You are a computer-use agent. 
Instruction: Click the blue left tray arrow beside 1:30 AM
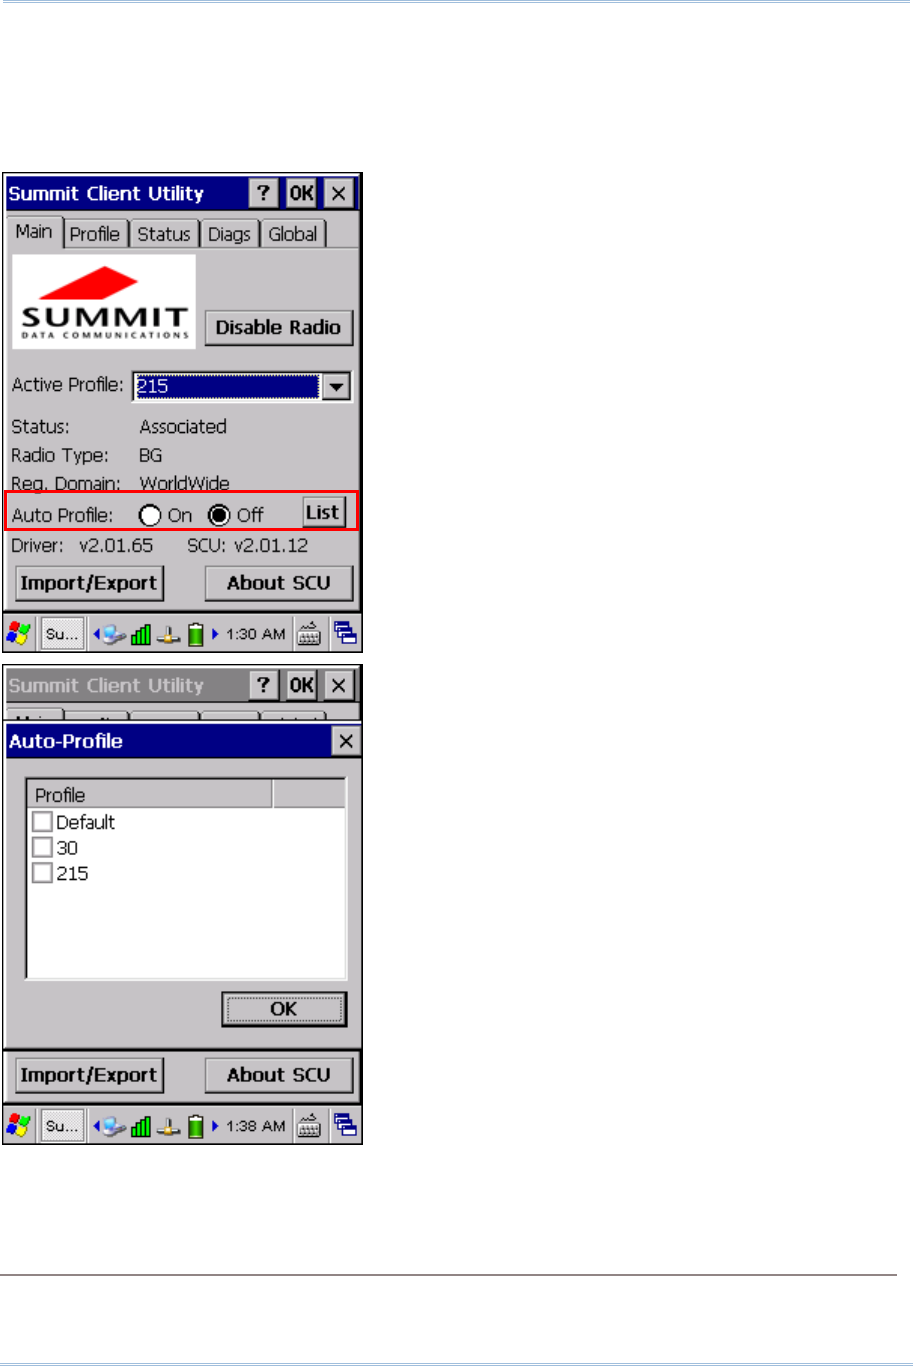pyautogui.click(x=96, y=634)
